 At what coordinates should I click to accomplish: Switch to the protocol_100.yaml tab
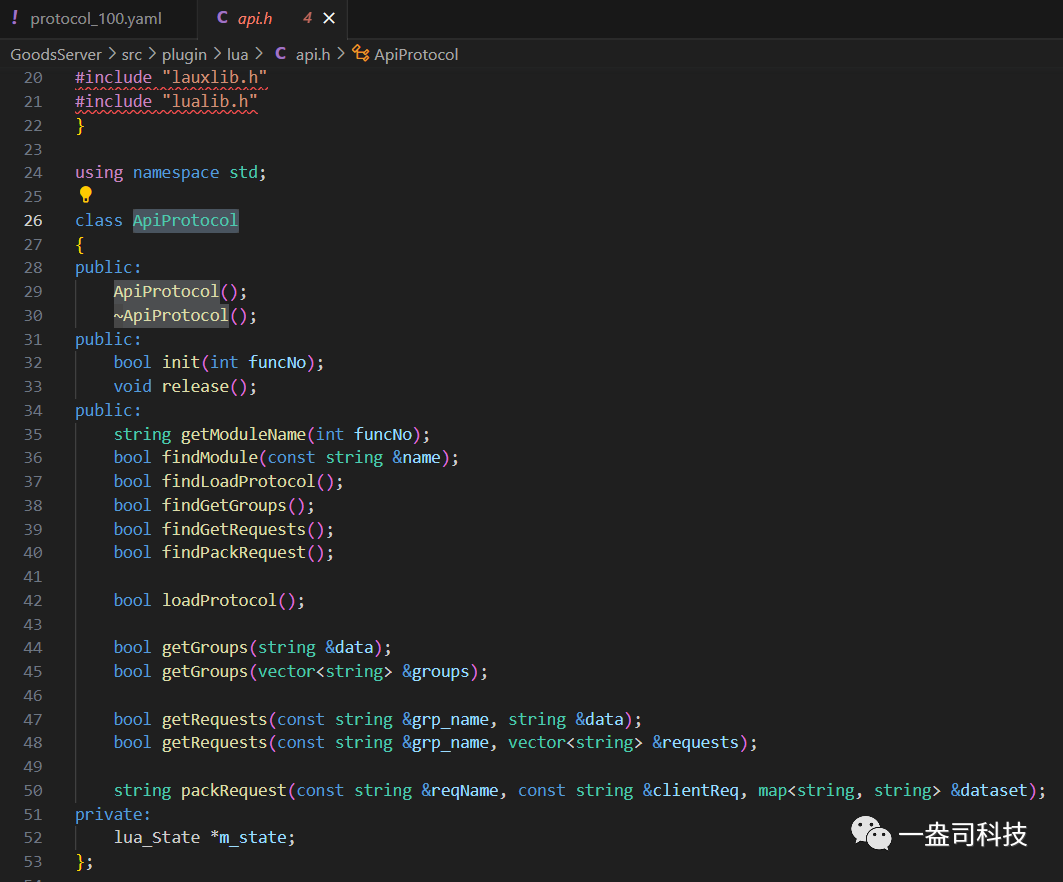point(96,18)
